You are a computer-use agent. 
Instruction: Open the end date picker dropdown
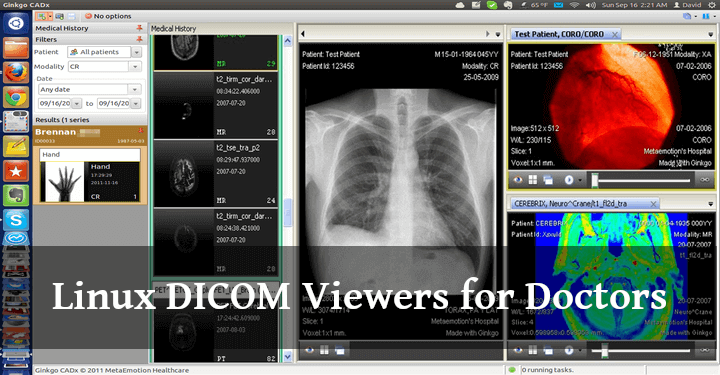(x=135, y=104)
